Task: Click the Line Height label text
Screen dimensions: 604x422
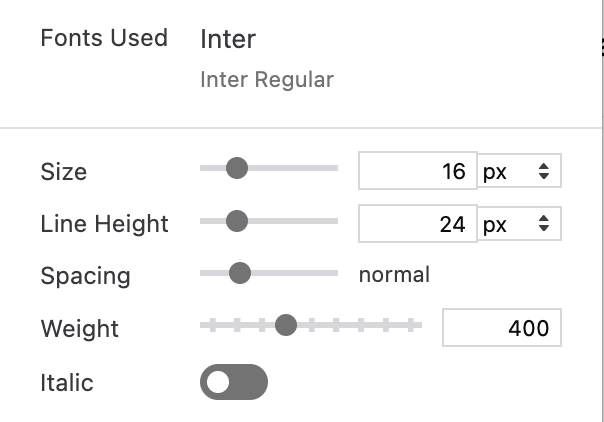Action: click(105, 224)
